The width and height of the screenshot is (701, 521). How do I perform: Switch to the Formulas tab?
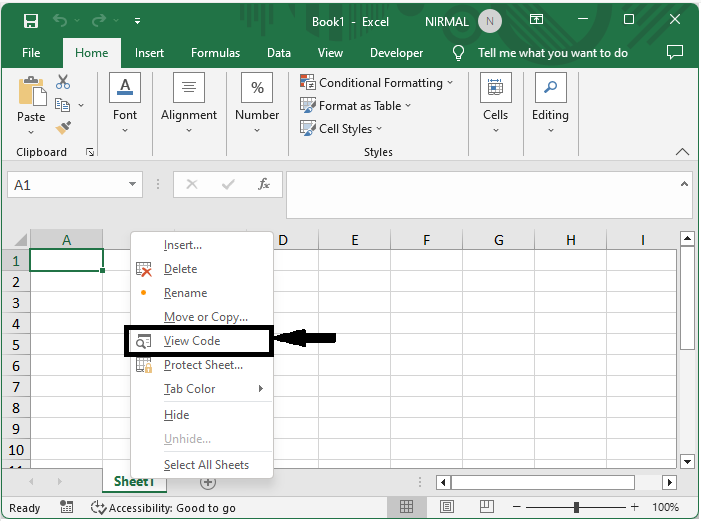(x=215, y=53)
